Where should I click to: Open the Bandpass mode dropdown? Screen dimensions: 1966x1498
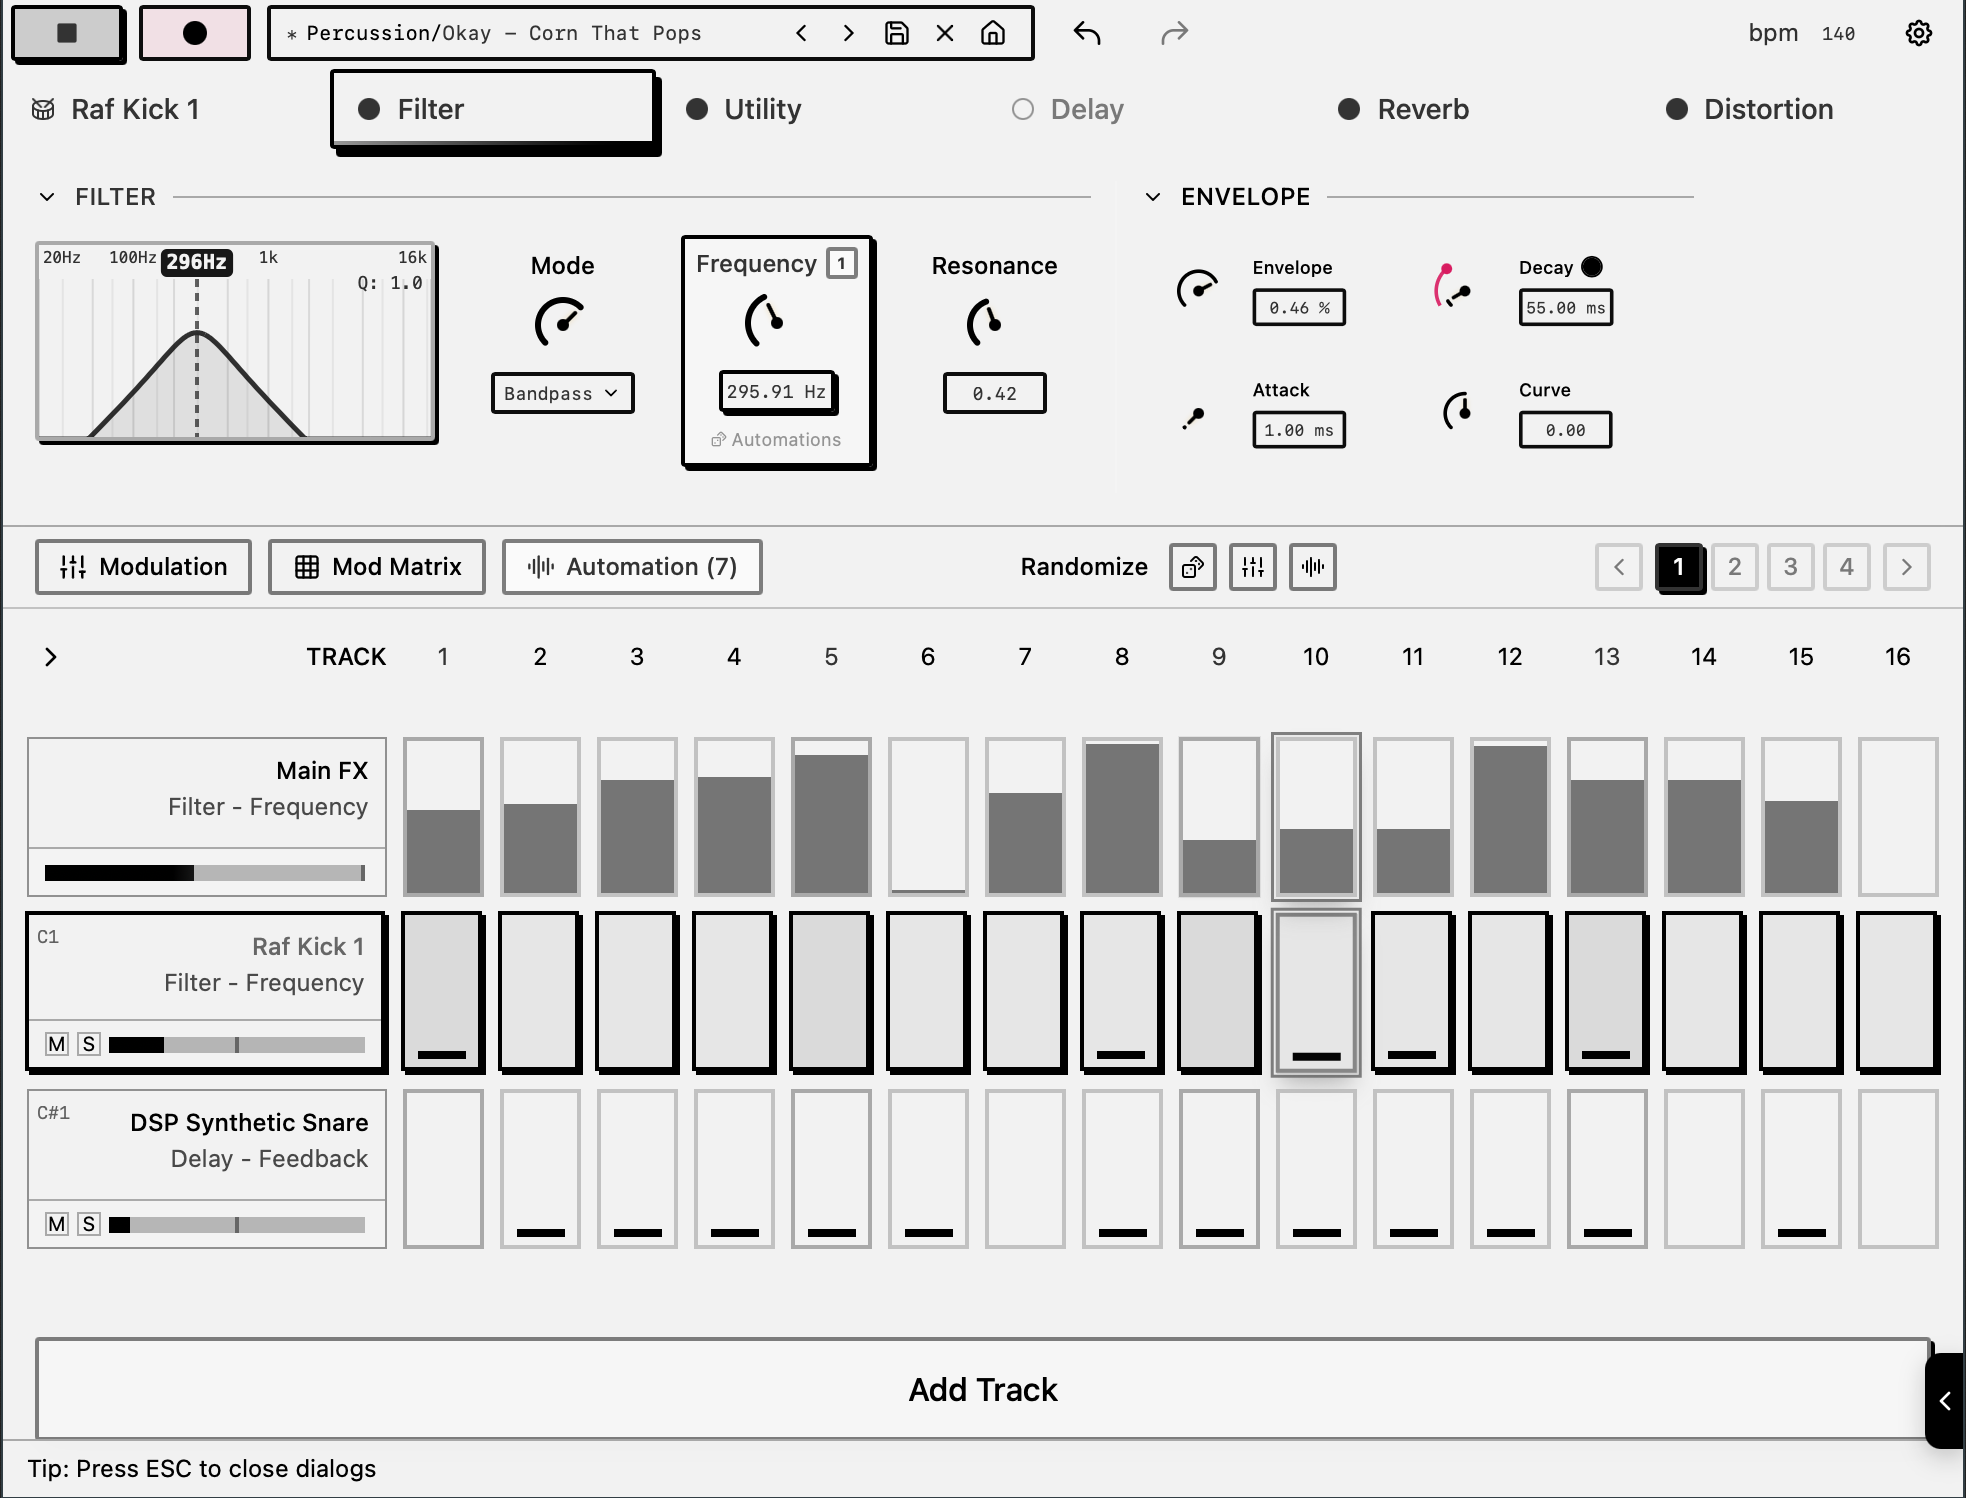pyautogui.click(x=562, y=393)
